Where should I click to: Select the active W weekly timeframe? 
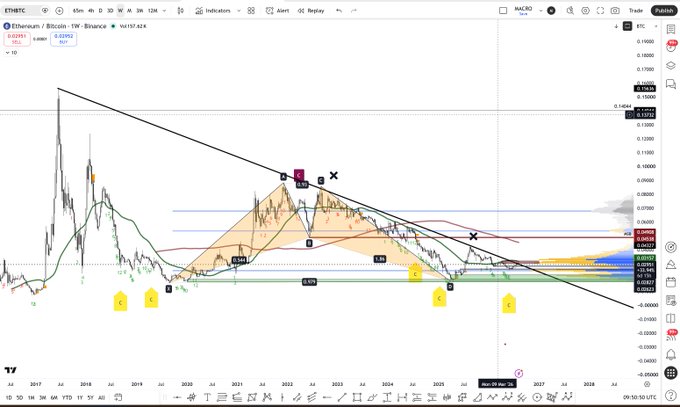pyautogui.click(x=120, y=10)
